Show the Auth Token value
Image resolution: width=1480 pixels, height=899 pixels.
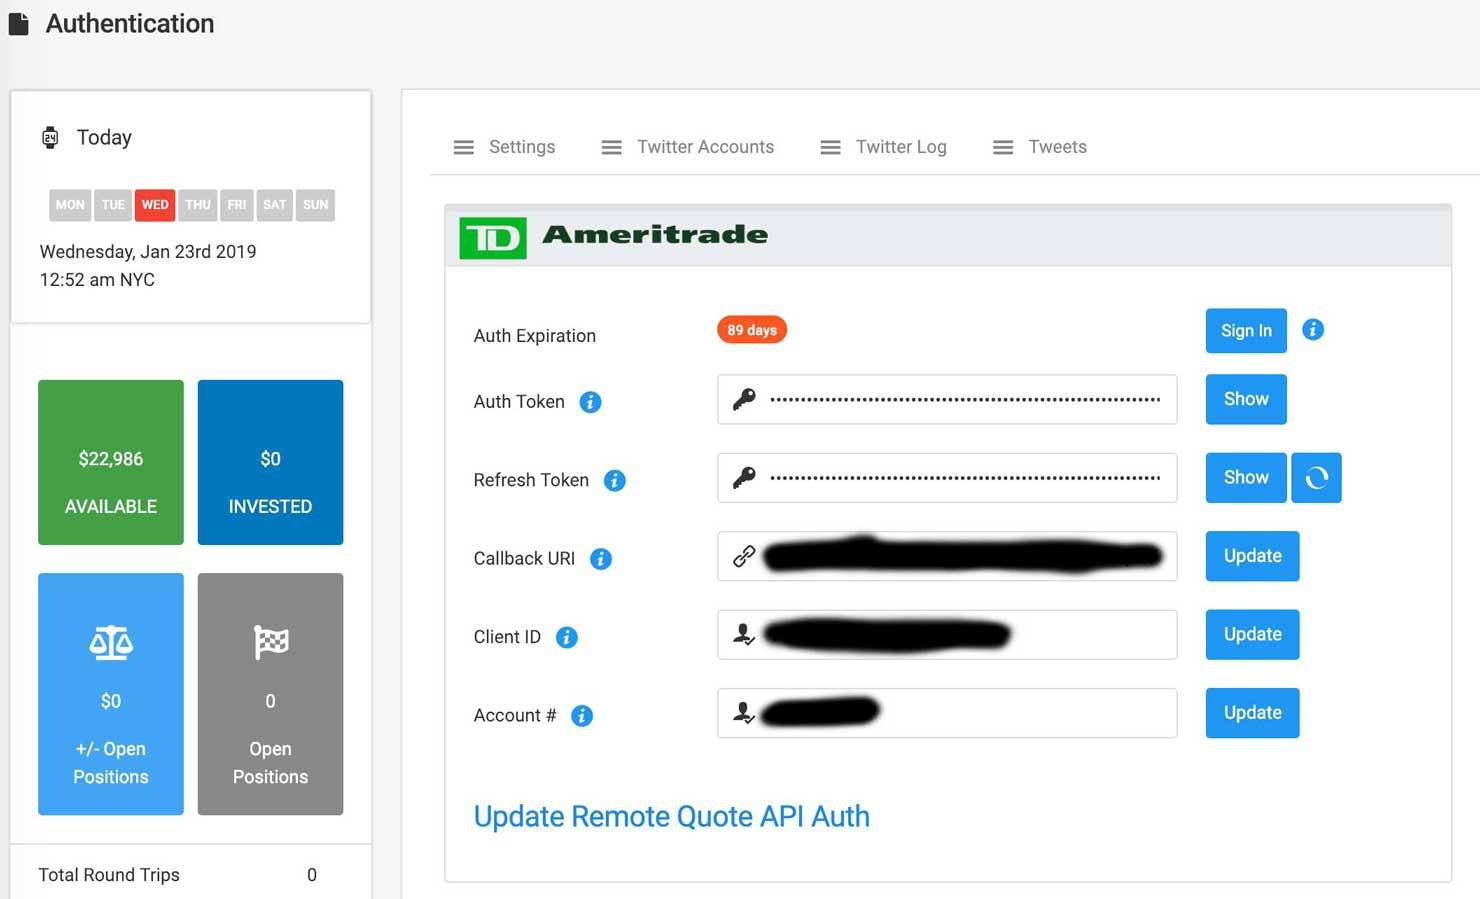pyautogui.click(x=1246, y=399)
